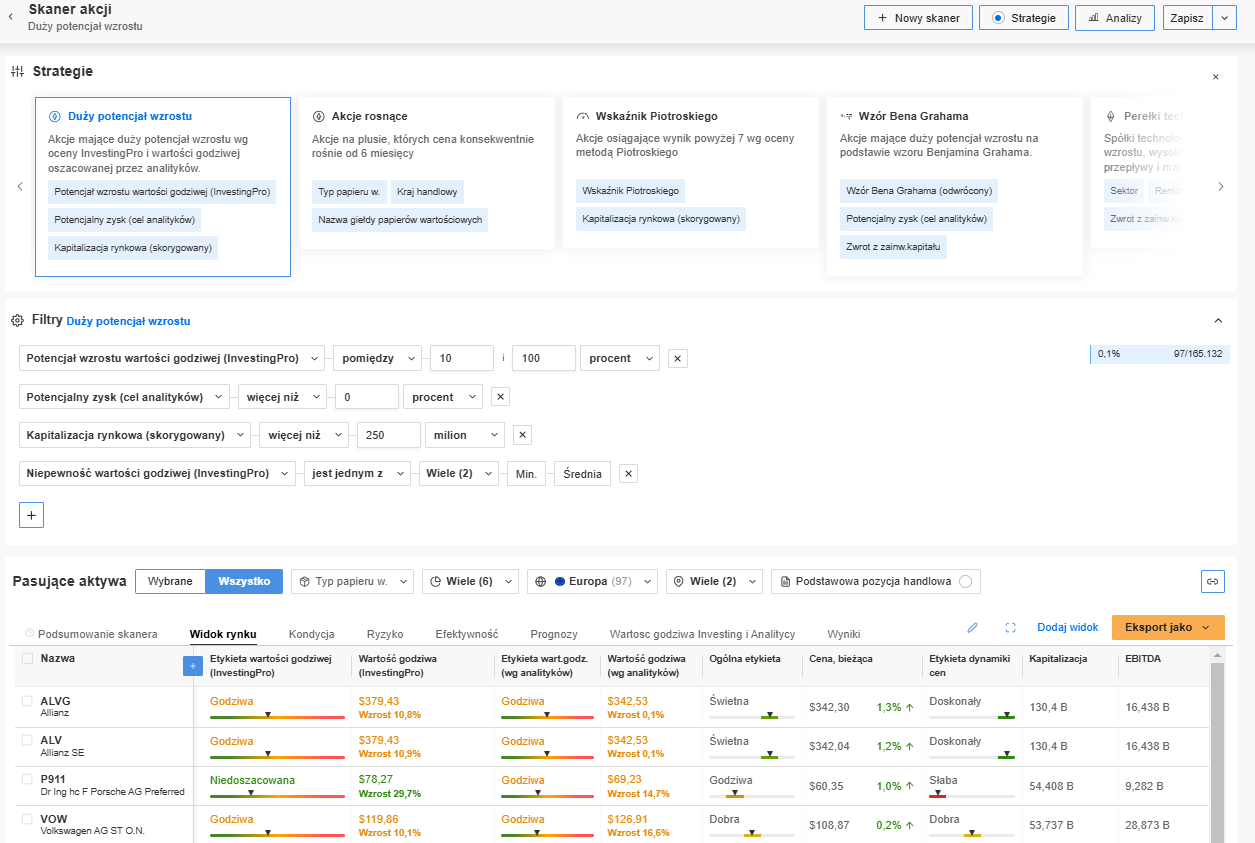
Task: Expand table to fullscreen
Action: (x=1010, y=628)
